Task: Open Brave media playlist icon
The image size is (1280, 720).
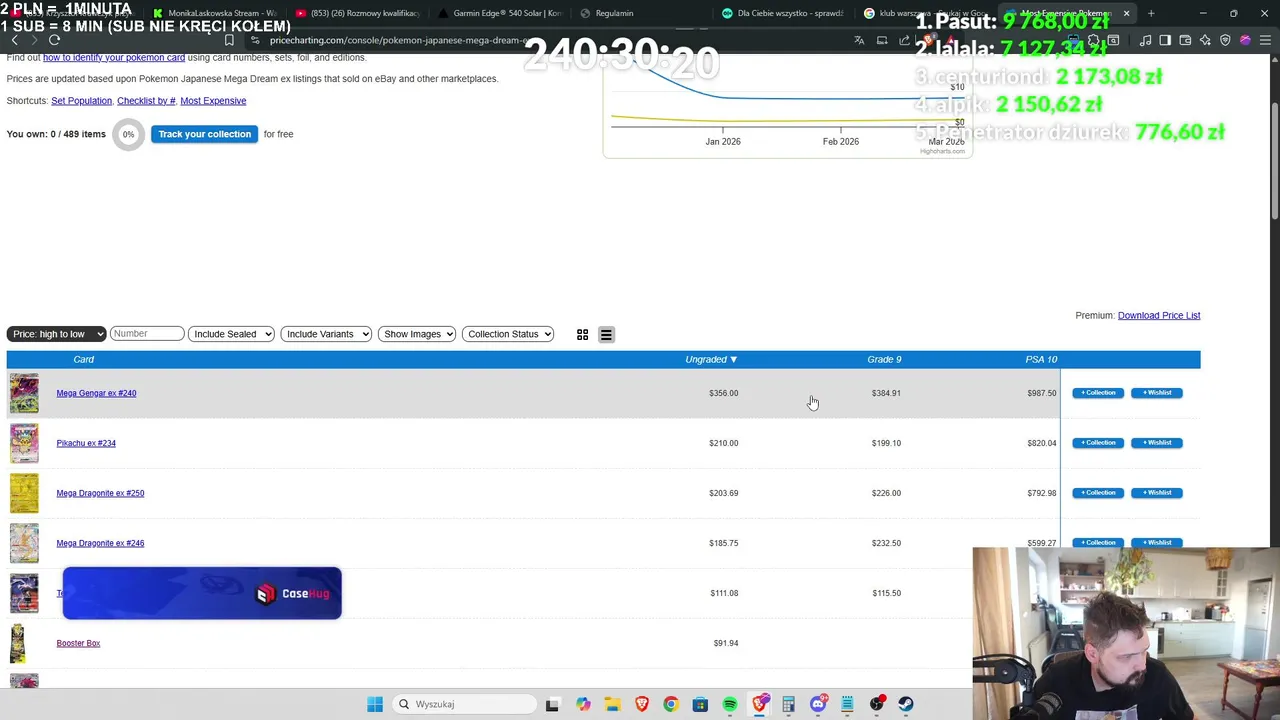Action: [1145, 40]
